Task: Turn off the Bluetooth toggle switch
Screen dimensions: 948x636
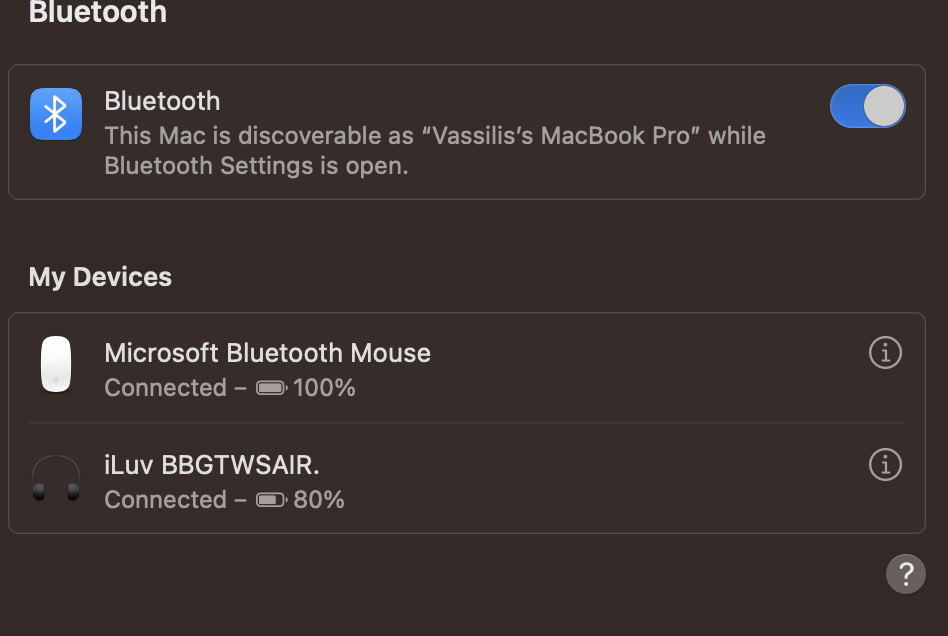Action: click(867, 106)
